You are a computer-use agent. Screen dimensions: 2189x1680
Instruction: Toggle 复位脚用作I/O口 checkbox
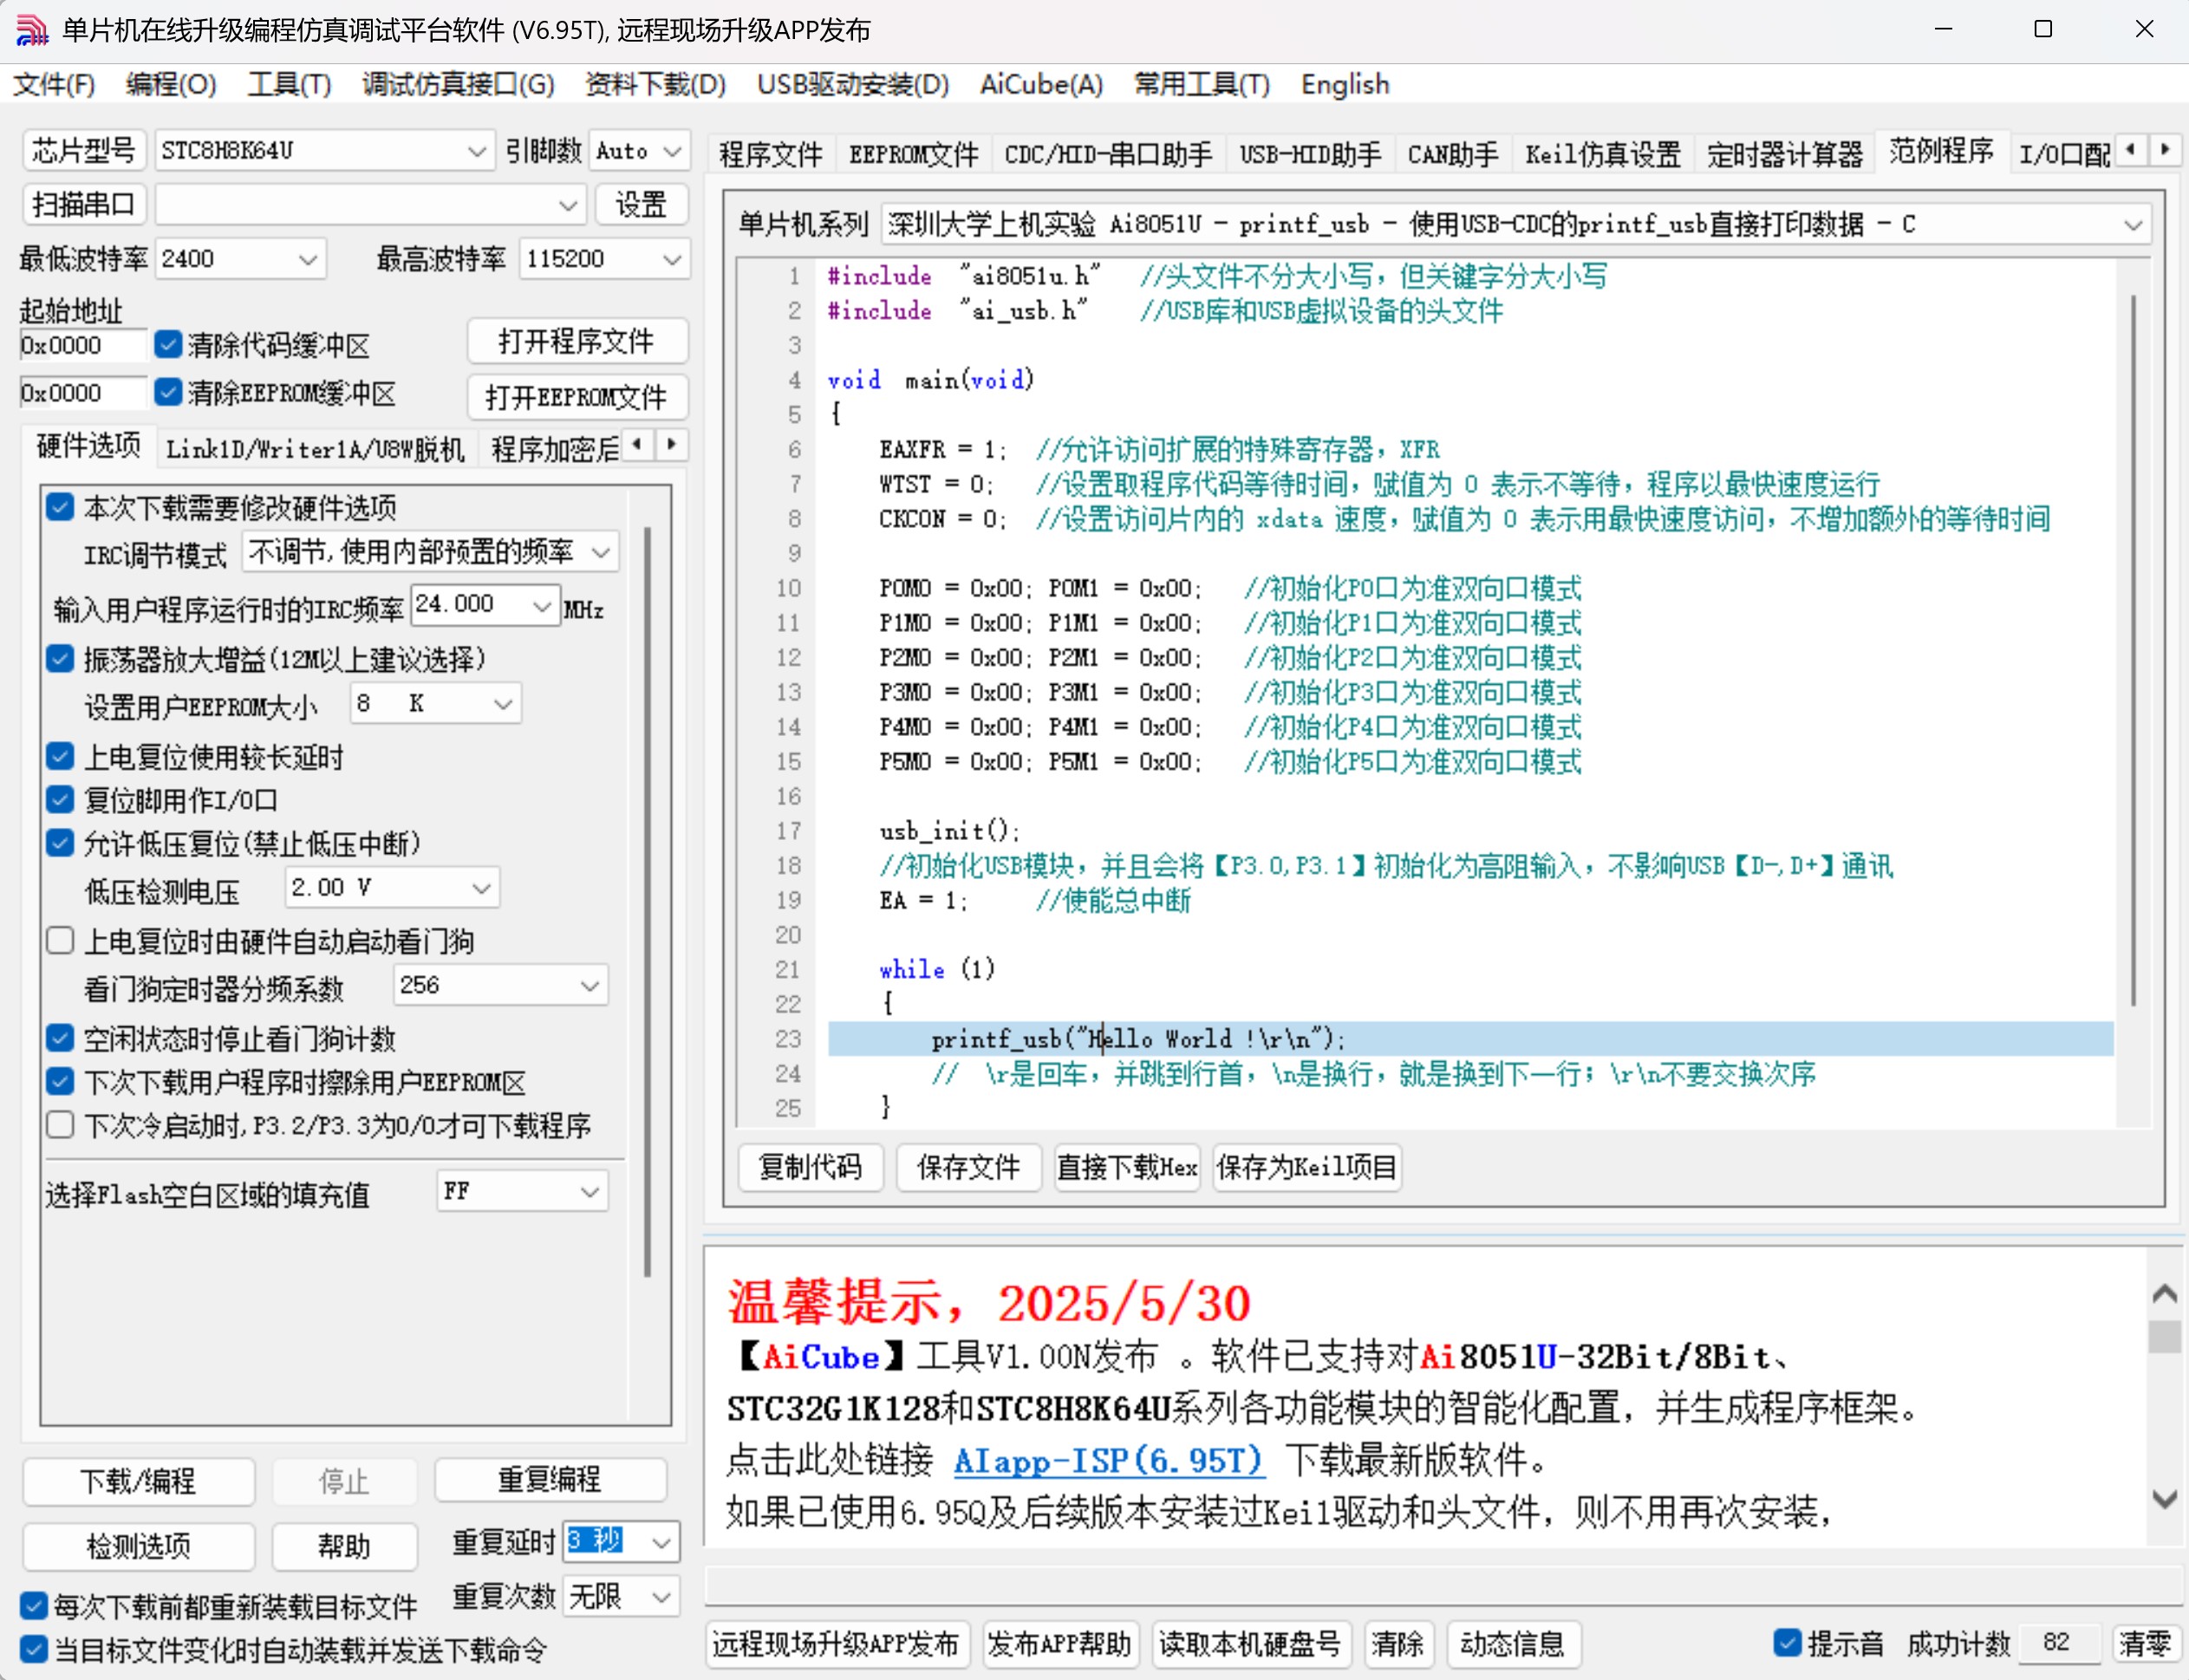click(x=60, y=799)
